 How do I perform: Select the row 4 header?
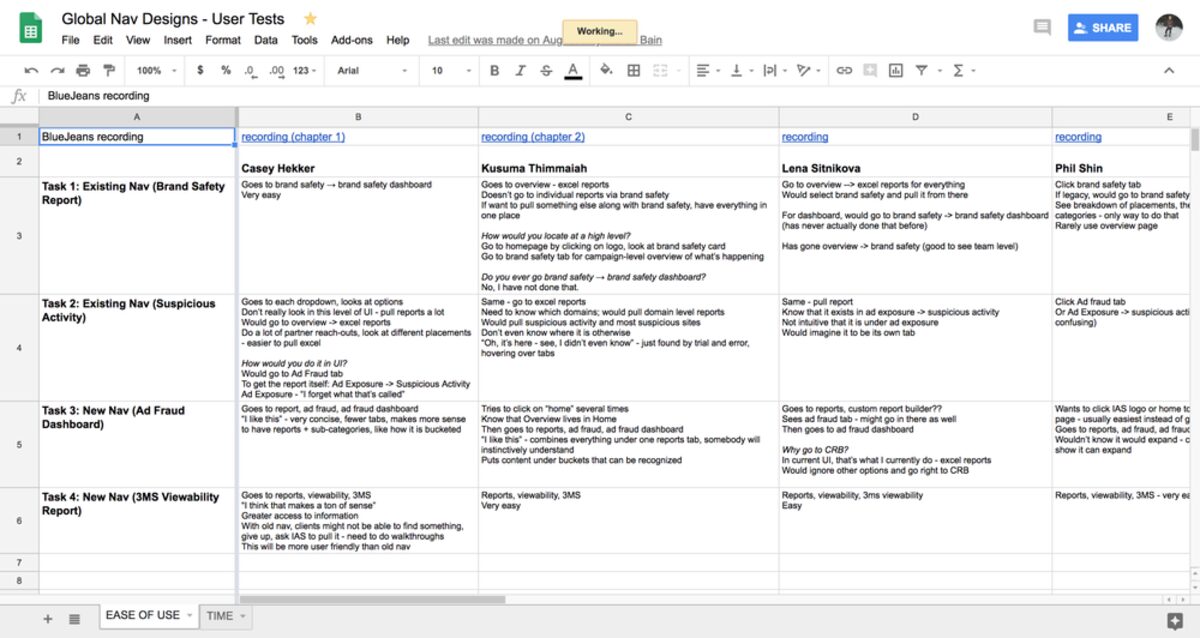[19, 348]
